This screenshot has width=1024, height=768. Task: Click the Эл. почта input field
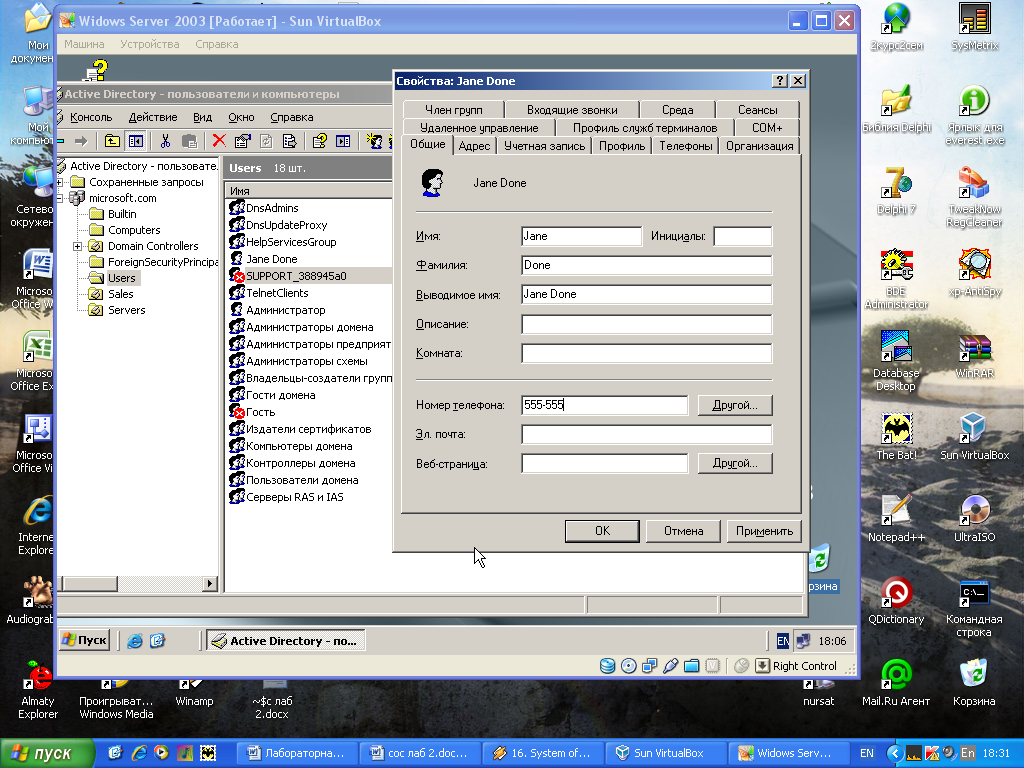click(647, 434)
